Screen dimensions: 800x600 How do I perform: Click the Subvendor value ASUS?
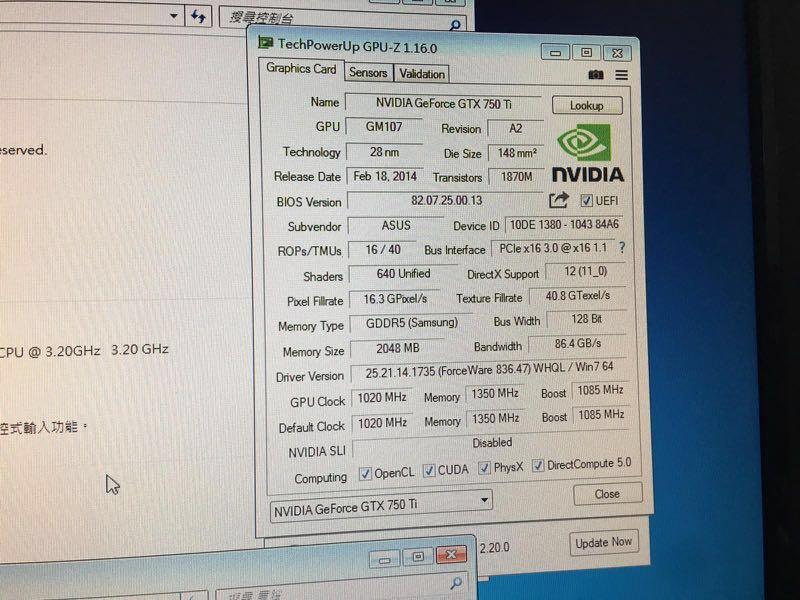pos(396,226)
